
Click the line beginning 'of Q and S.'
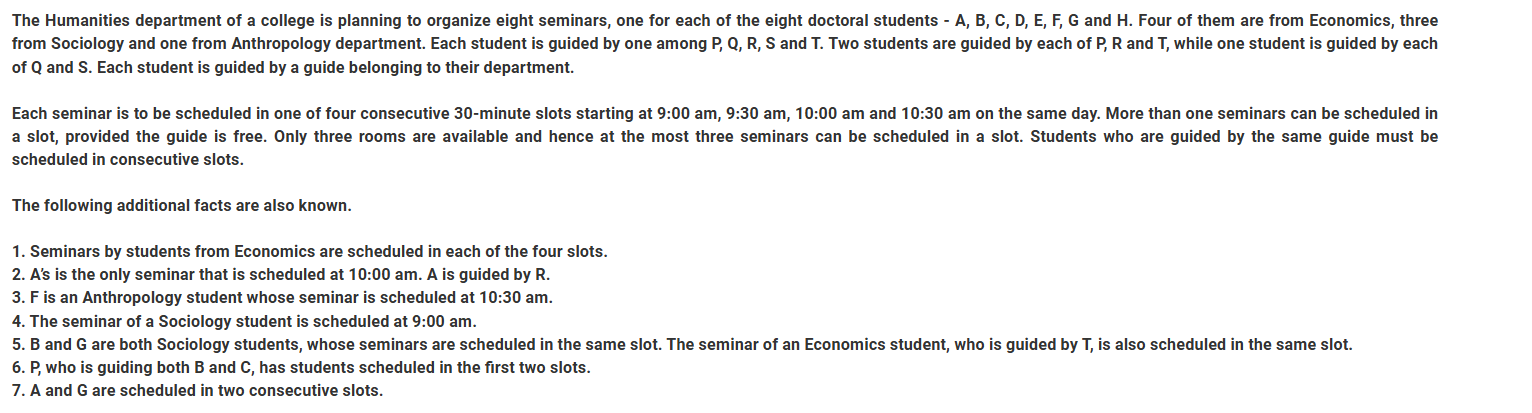click(293, 68)
